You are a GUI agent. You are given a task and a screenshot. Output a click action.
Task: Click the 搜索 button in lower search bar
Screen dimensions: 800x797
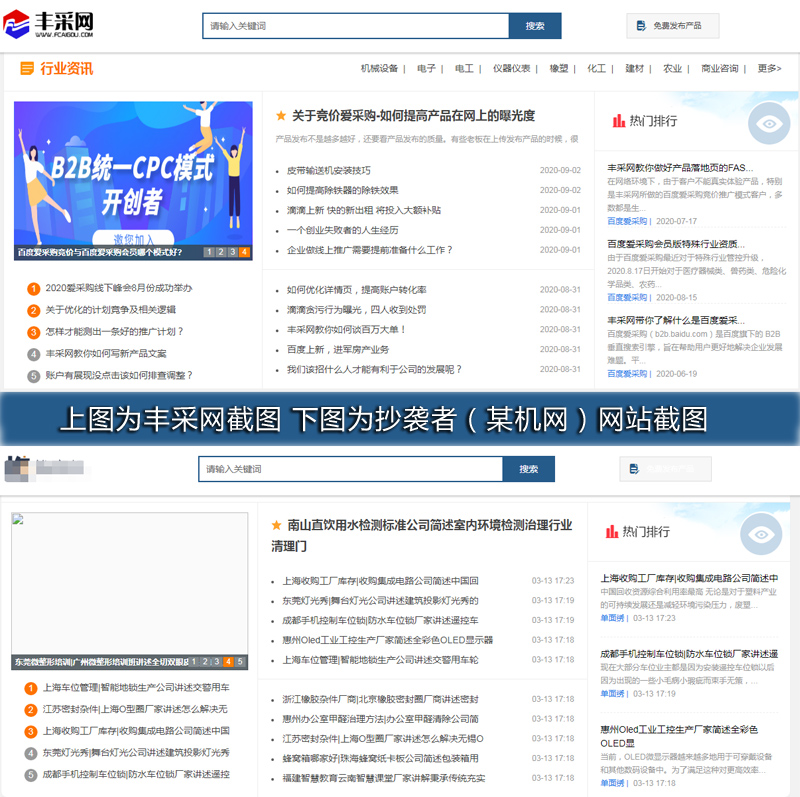pyautogui.click(x=529, y=469)
